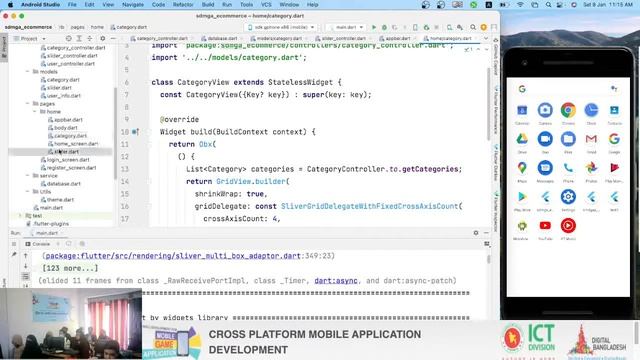This screenshot has height=360, width=640.
Task: Open YouTube app in the emulator
Action: (x=545, y=226)
